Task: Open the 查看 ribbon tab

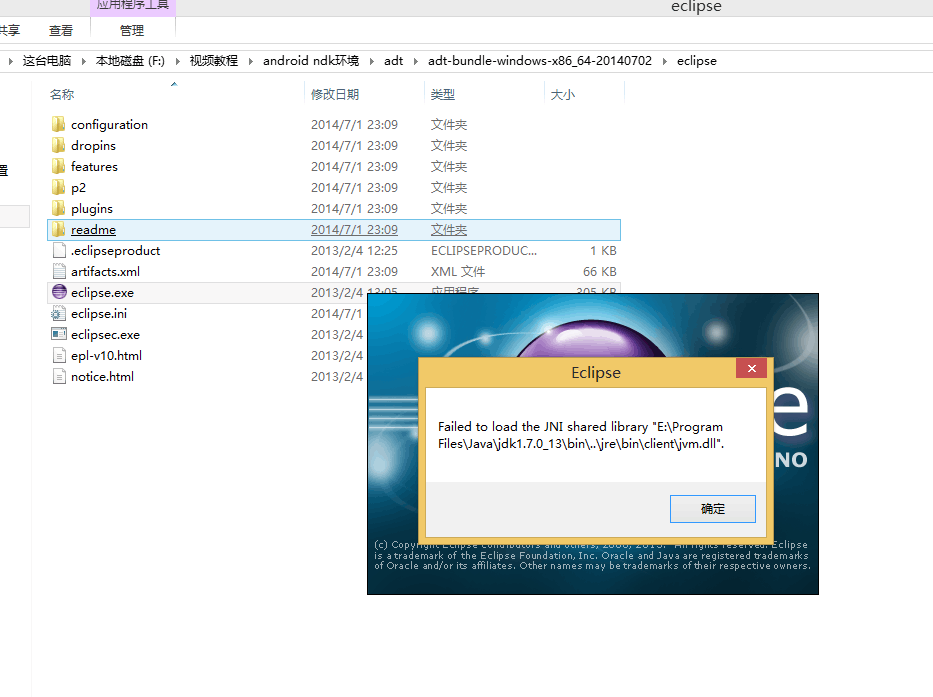Action: [61, 30]
